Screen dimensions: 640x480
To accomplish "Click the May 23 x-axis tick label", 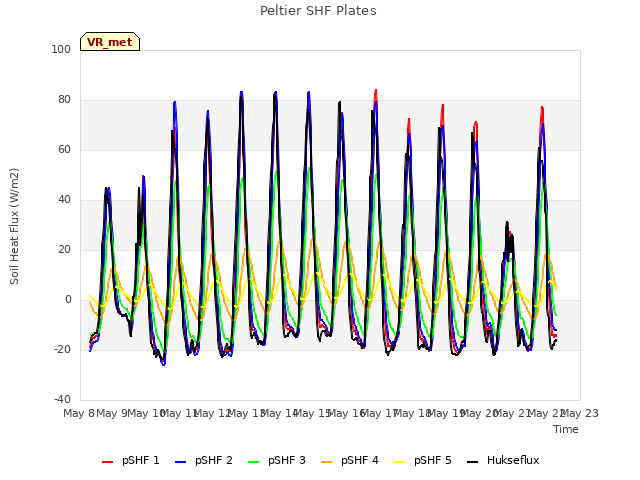I will [x=581, y=413].
